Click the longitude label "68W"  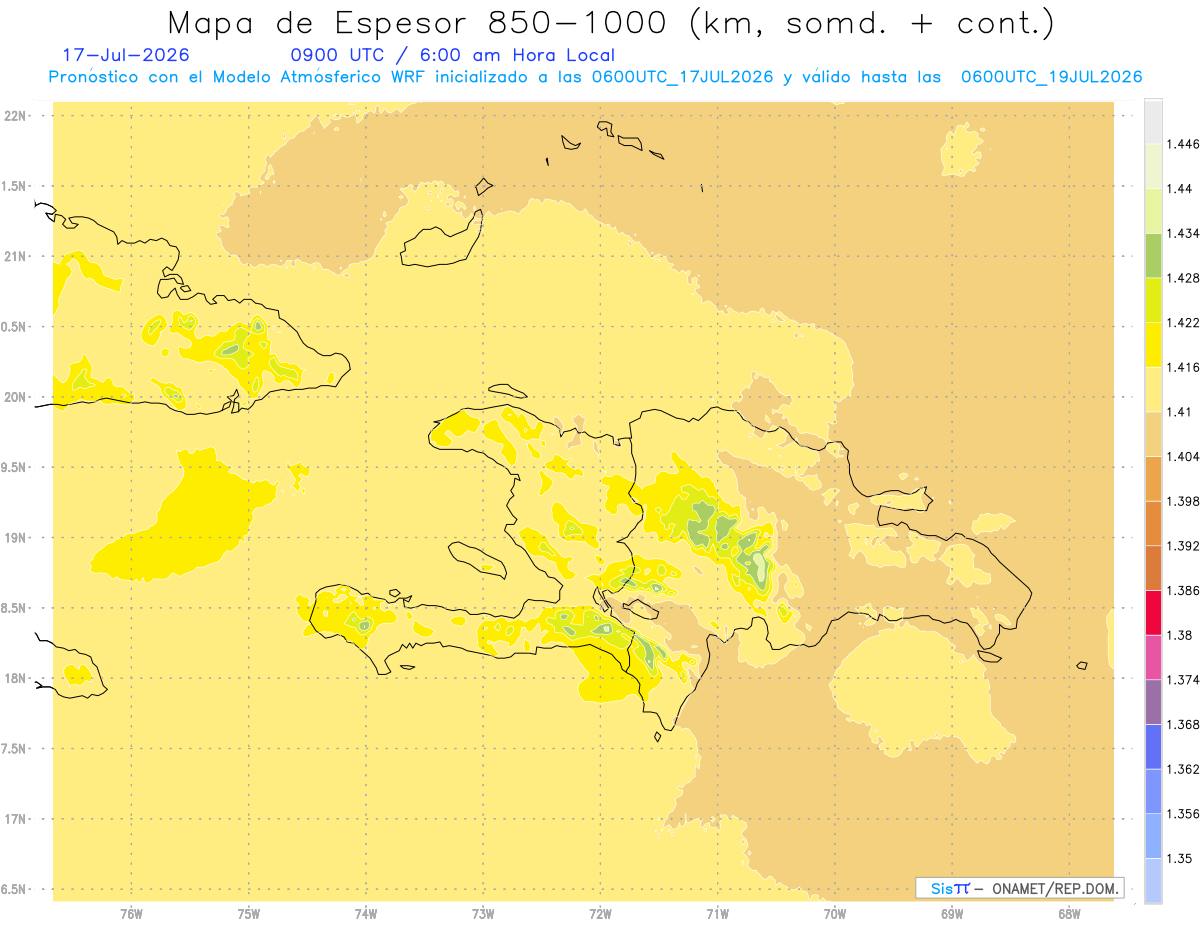(1069, 914)
